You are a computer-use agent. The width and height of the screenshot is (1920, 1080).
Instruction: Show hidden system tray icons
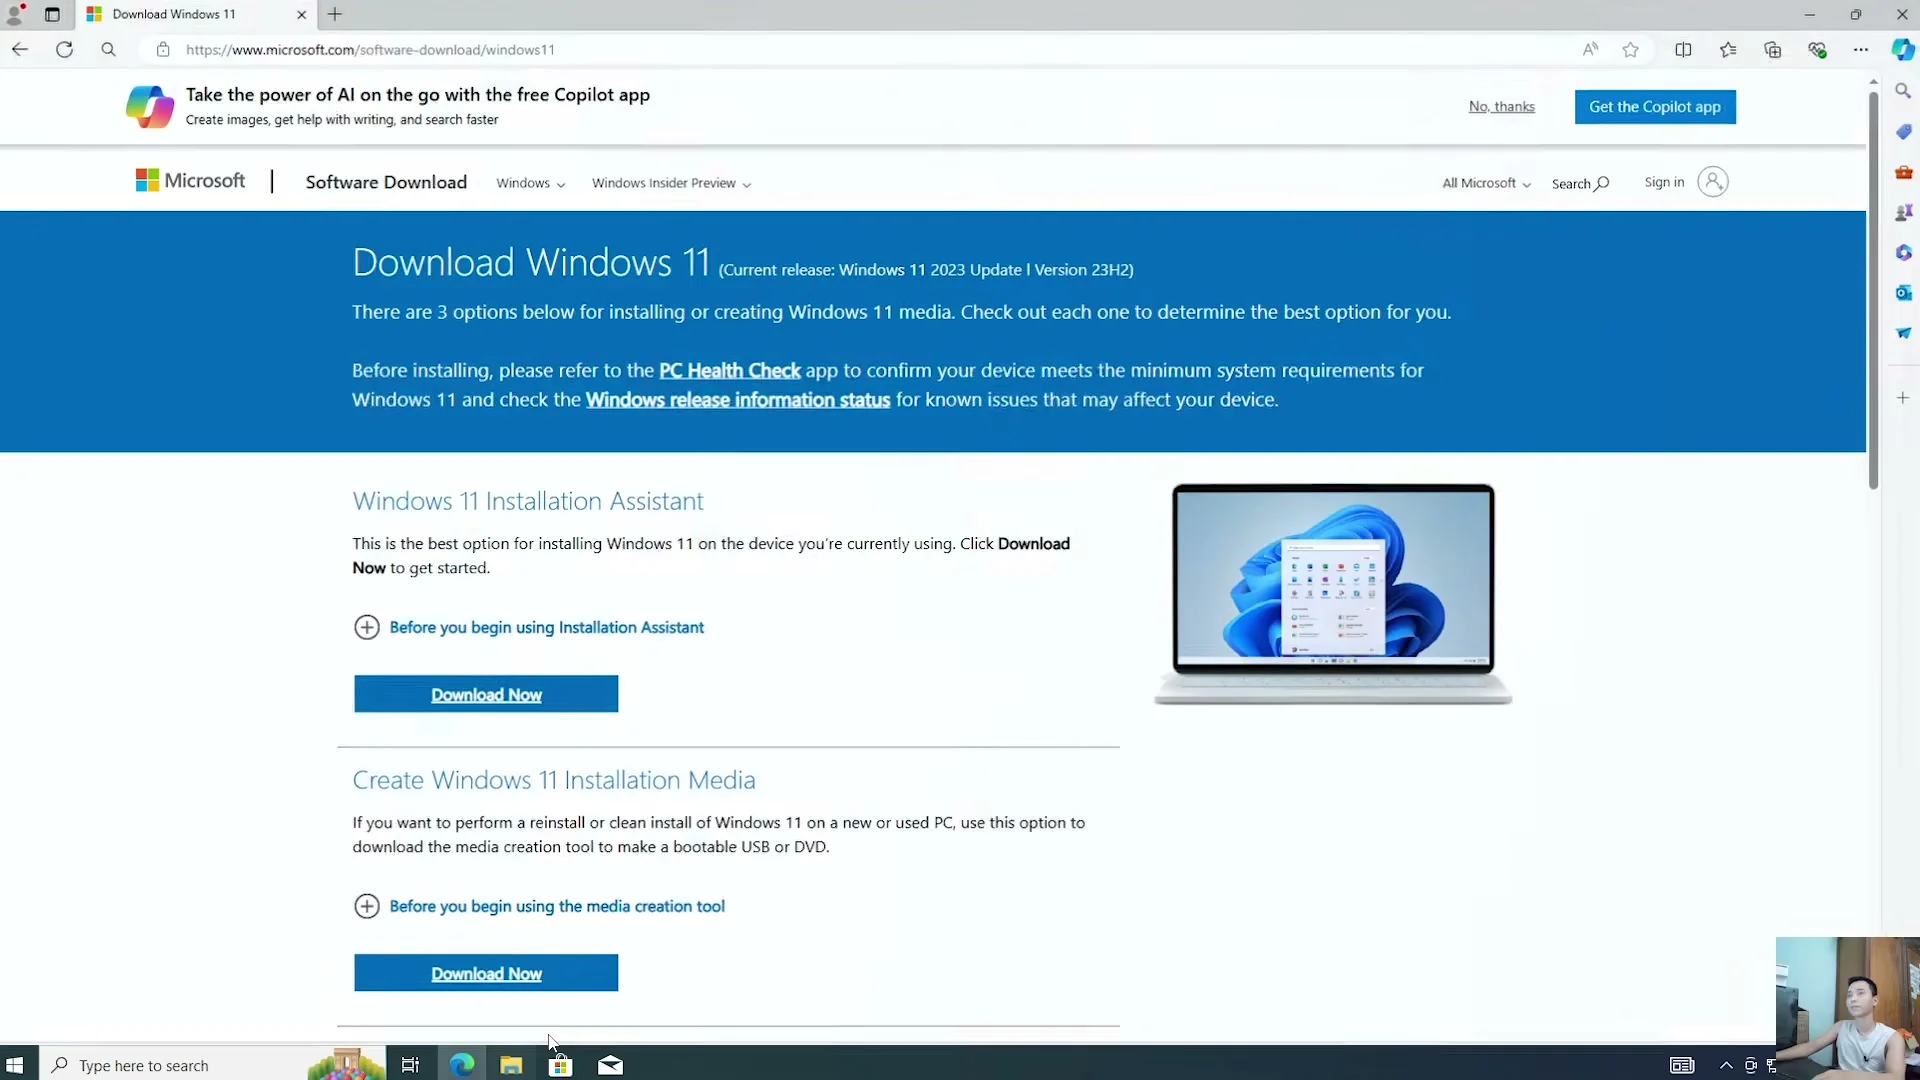(x=1726, y=1065)
